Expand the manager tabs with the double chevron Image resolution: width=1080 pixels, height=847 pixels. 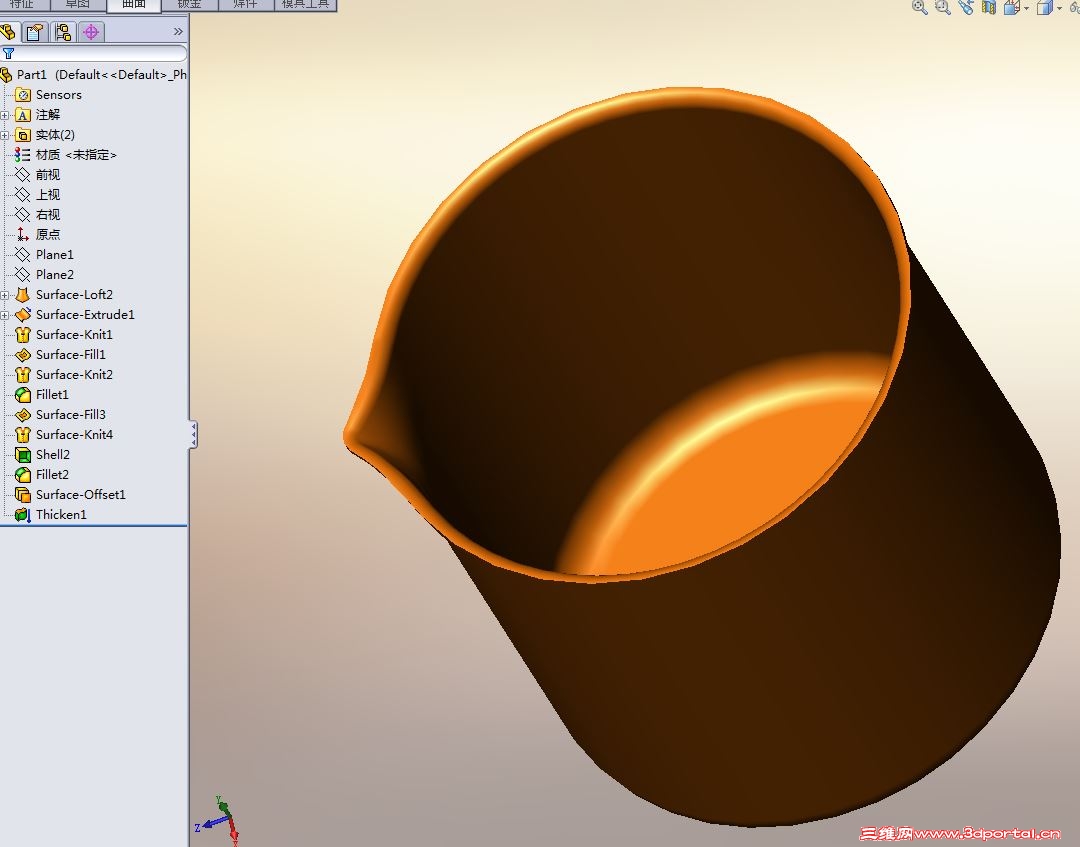(x=178, y=32)
